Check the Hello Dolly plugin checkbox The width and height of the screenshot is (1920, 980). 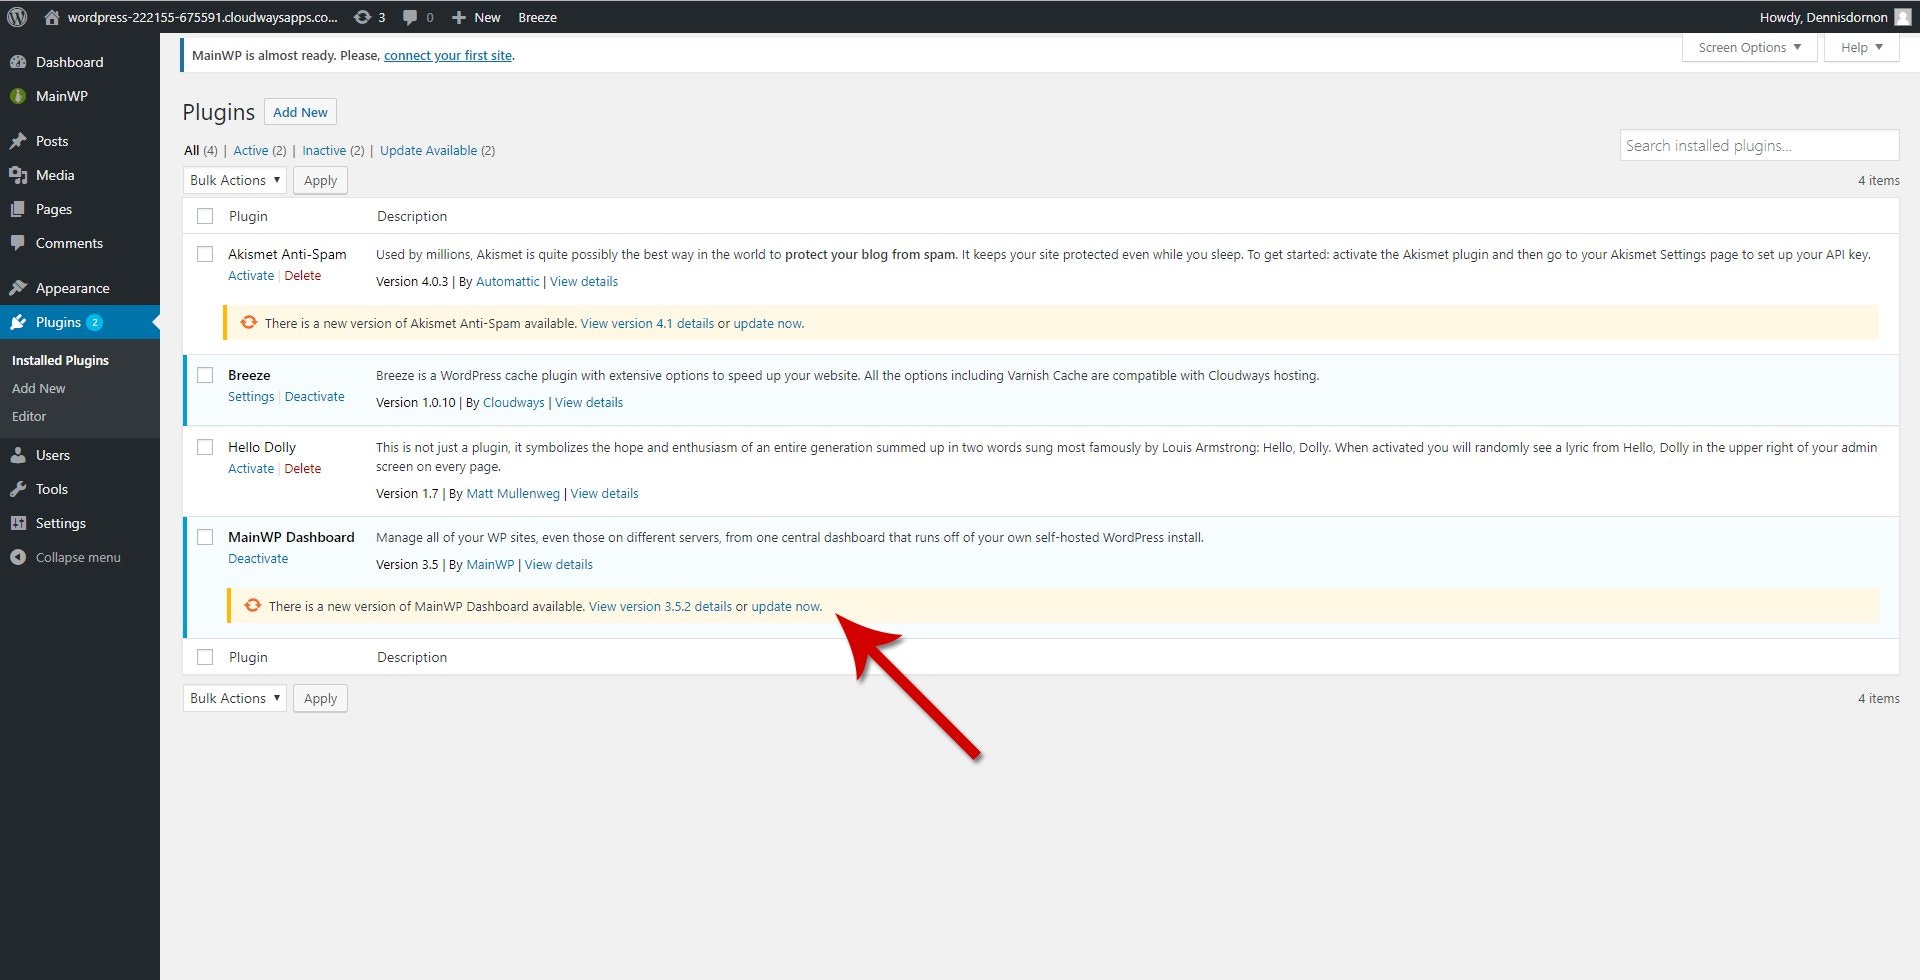point(205,447)
